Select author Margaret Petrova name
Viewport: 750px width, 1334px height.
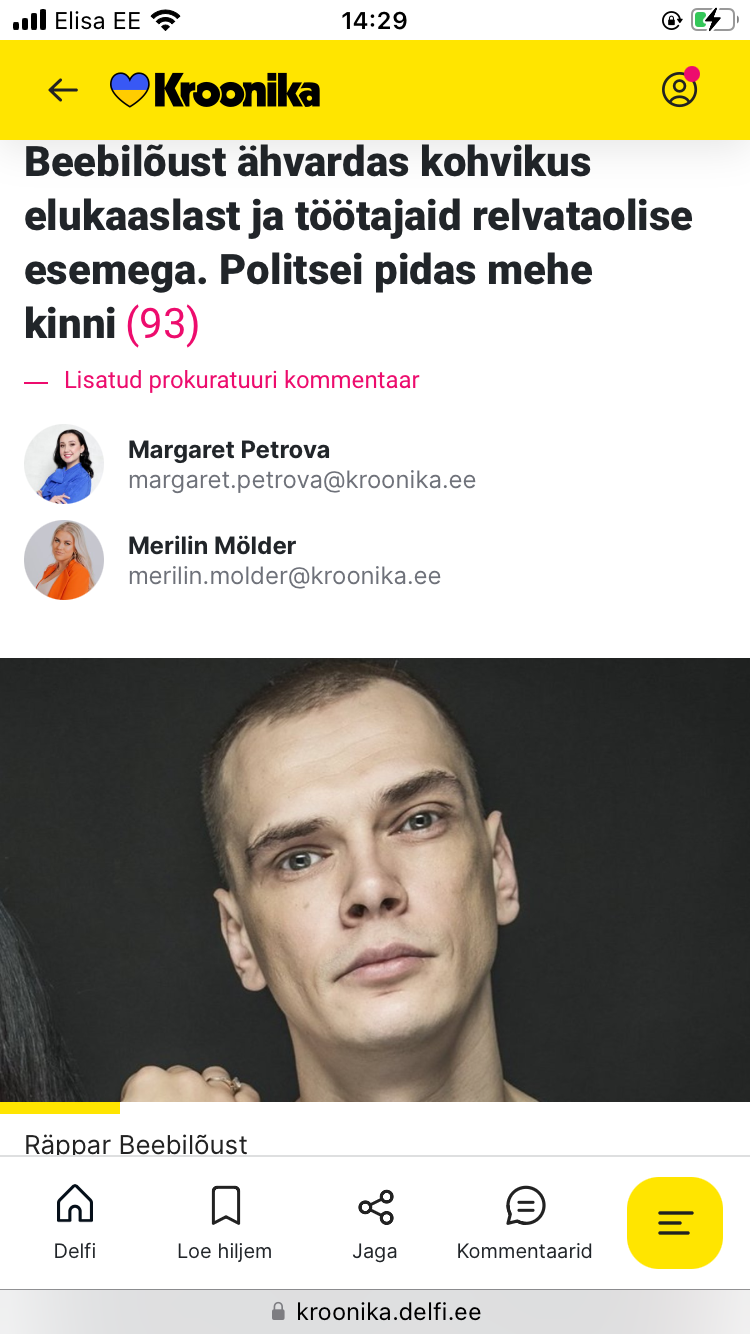tap(229, 450)
